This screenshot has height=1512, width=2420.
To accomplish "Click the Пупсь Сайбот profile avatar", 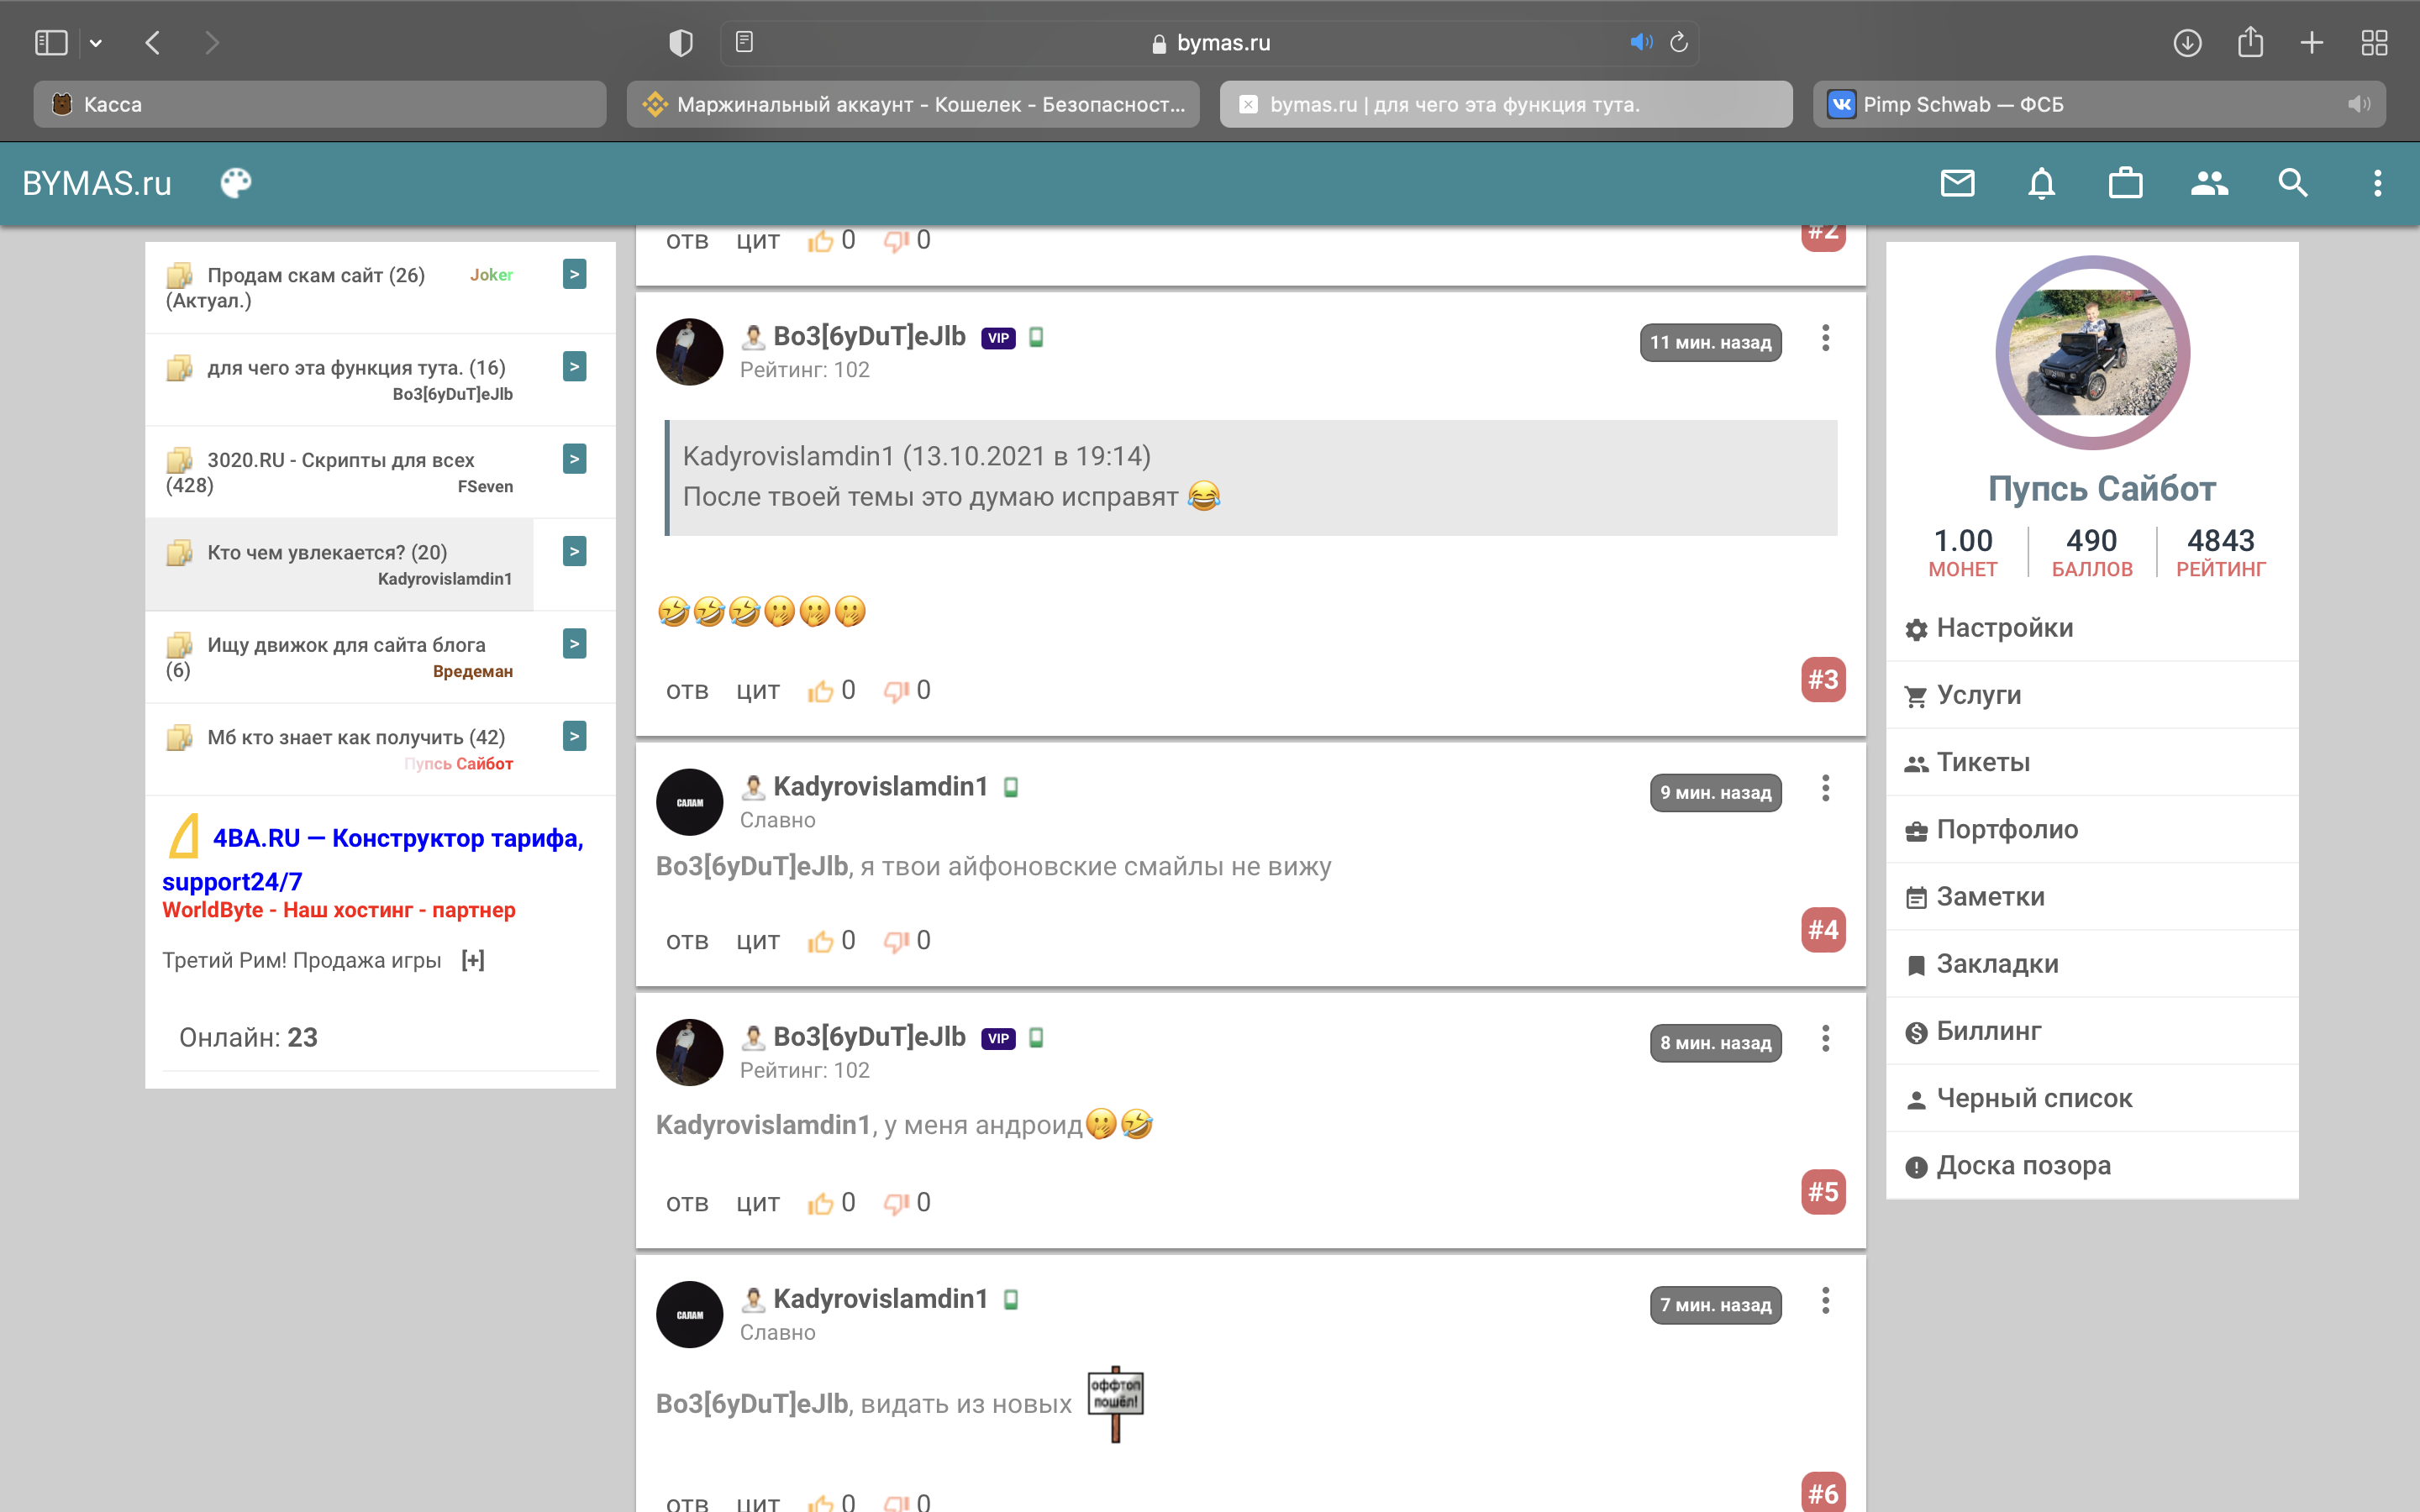I will 2092,352.
